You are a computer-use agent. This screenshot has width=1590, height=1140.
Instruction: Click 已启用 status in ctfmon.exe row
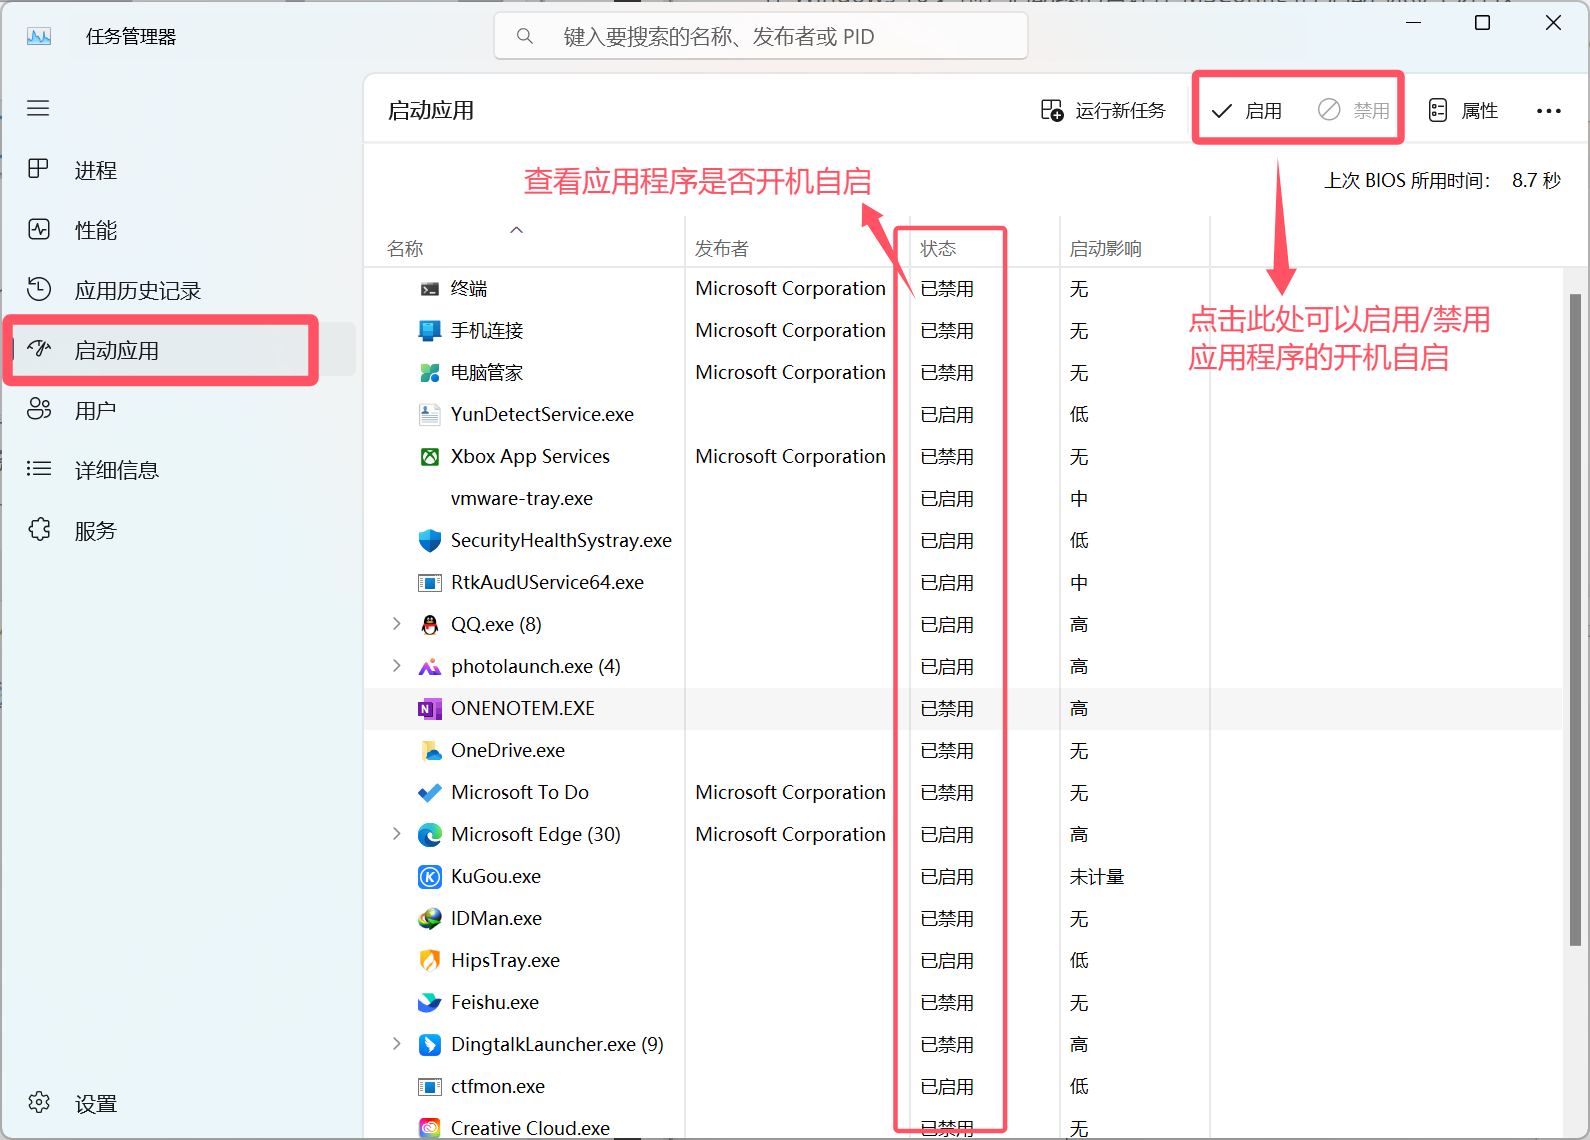[947, 1087]
